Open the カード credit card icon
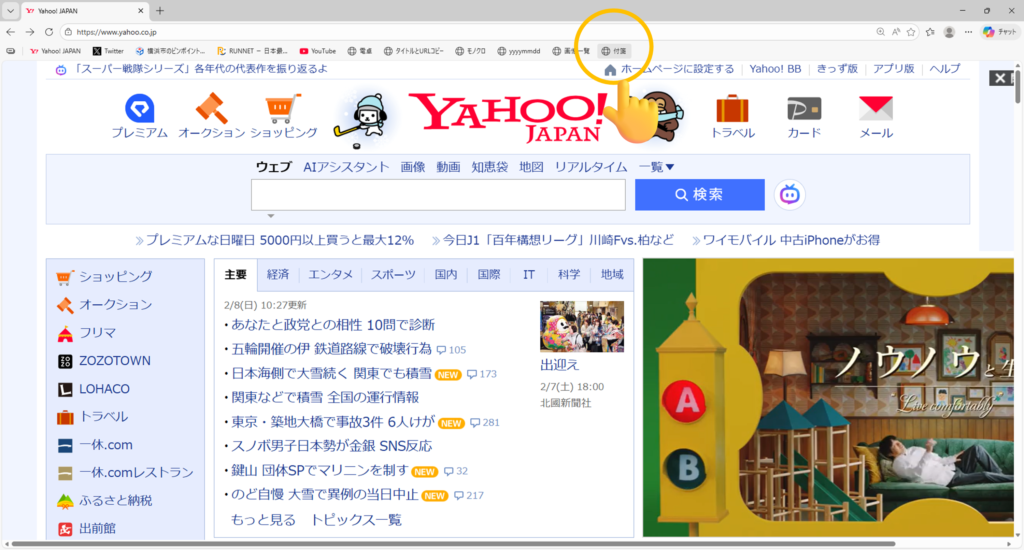Image resolution: width=1024 pixels, height=550 pixels. [x=803, y=110]
